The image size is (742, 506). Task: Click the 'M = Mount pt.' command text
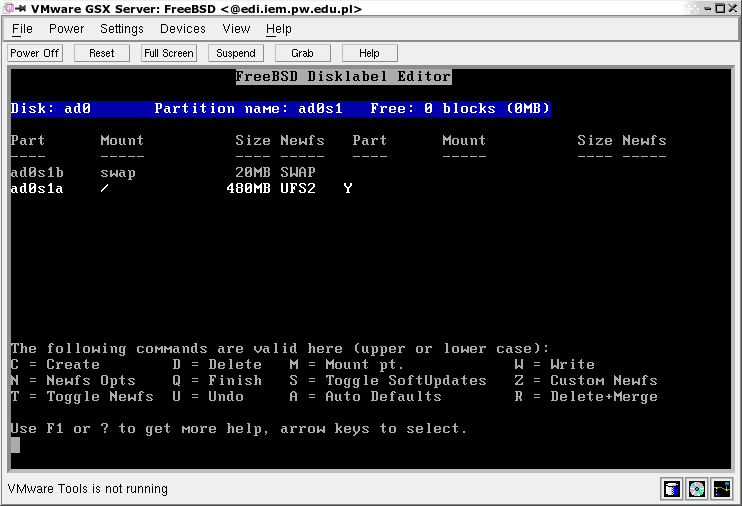pos(346,364)
